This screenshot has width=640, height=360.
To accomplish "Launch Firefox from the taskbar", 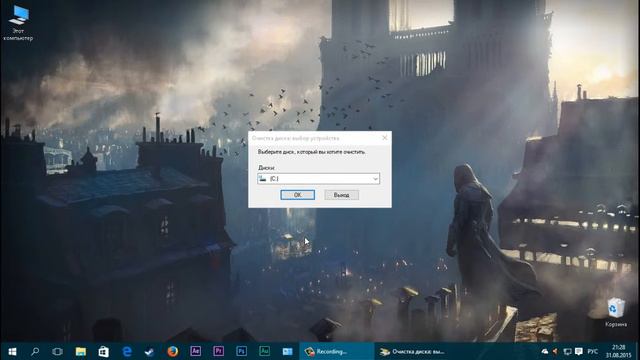I will point(173,351).
